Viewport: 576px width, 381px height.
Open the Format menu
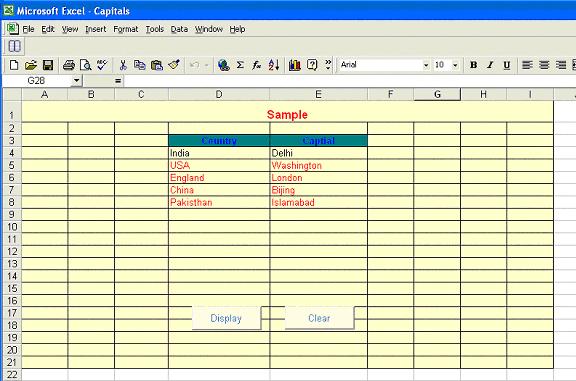point(126,29)
